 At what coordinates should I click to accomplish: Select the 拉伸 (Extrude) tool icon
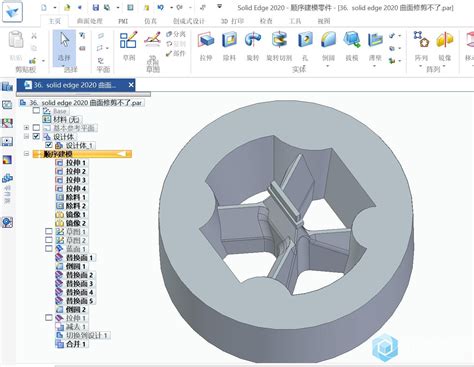[206, 40]
